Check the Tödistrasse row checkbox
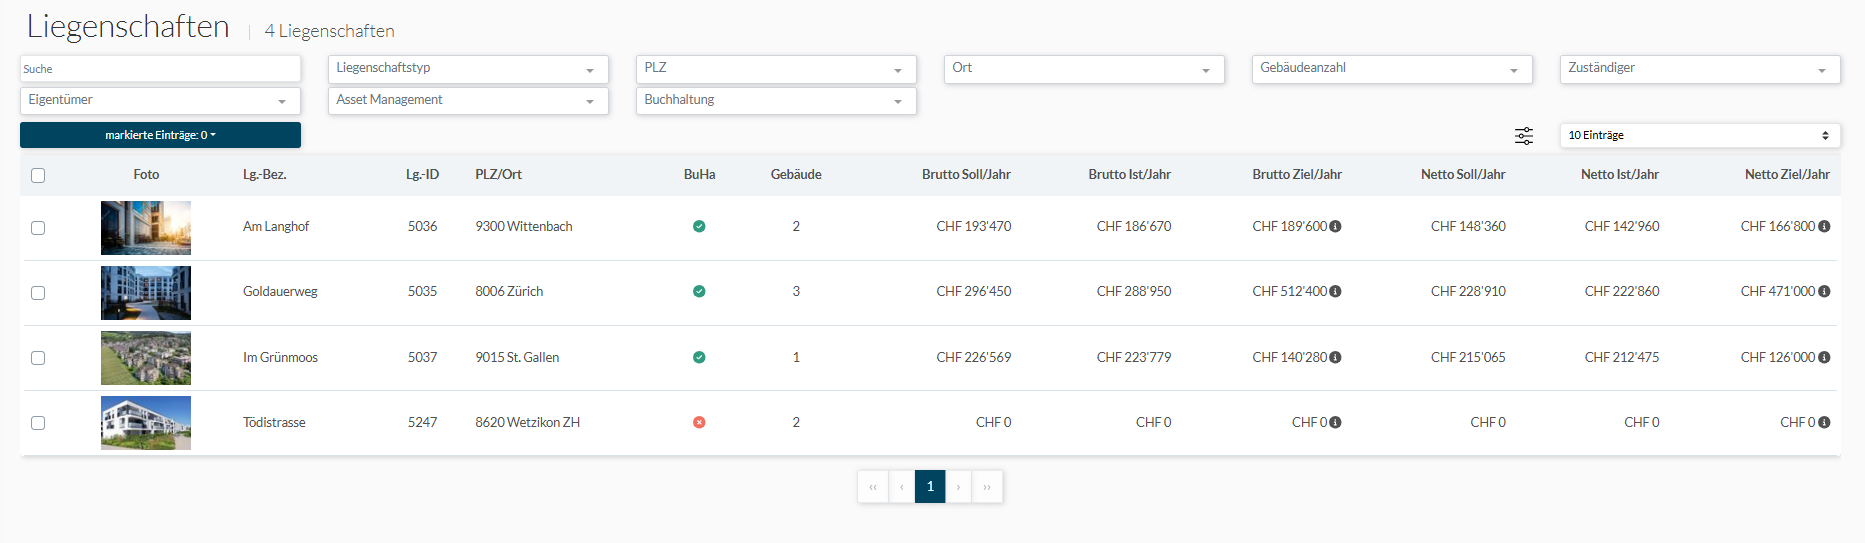The width and height of the screenshot is (1865, 543). coord(38,423)
